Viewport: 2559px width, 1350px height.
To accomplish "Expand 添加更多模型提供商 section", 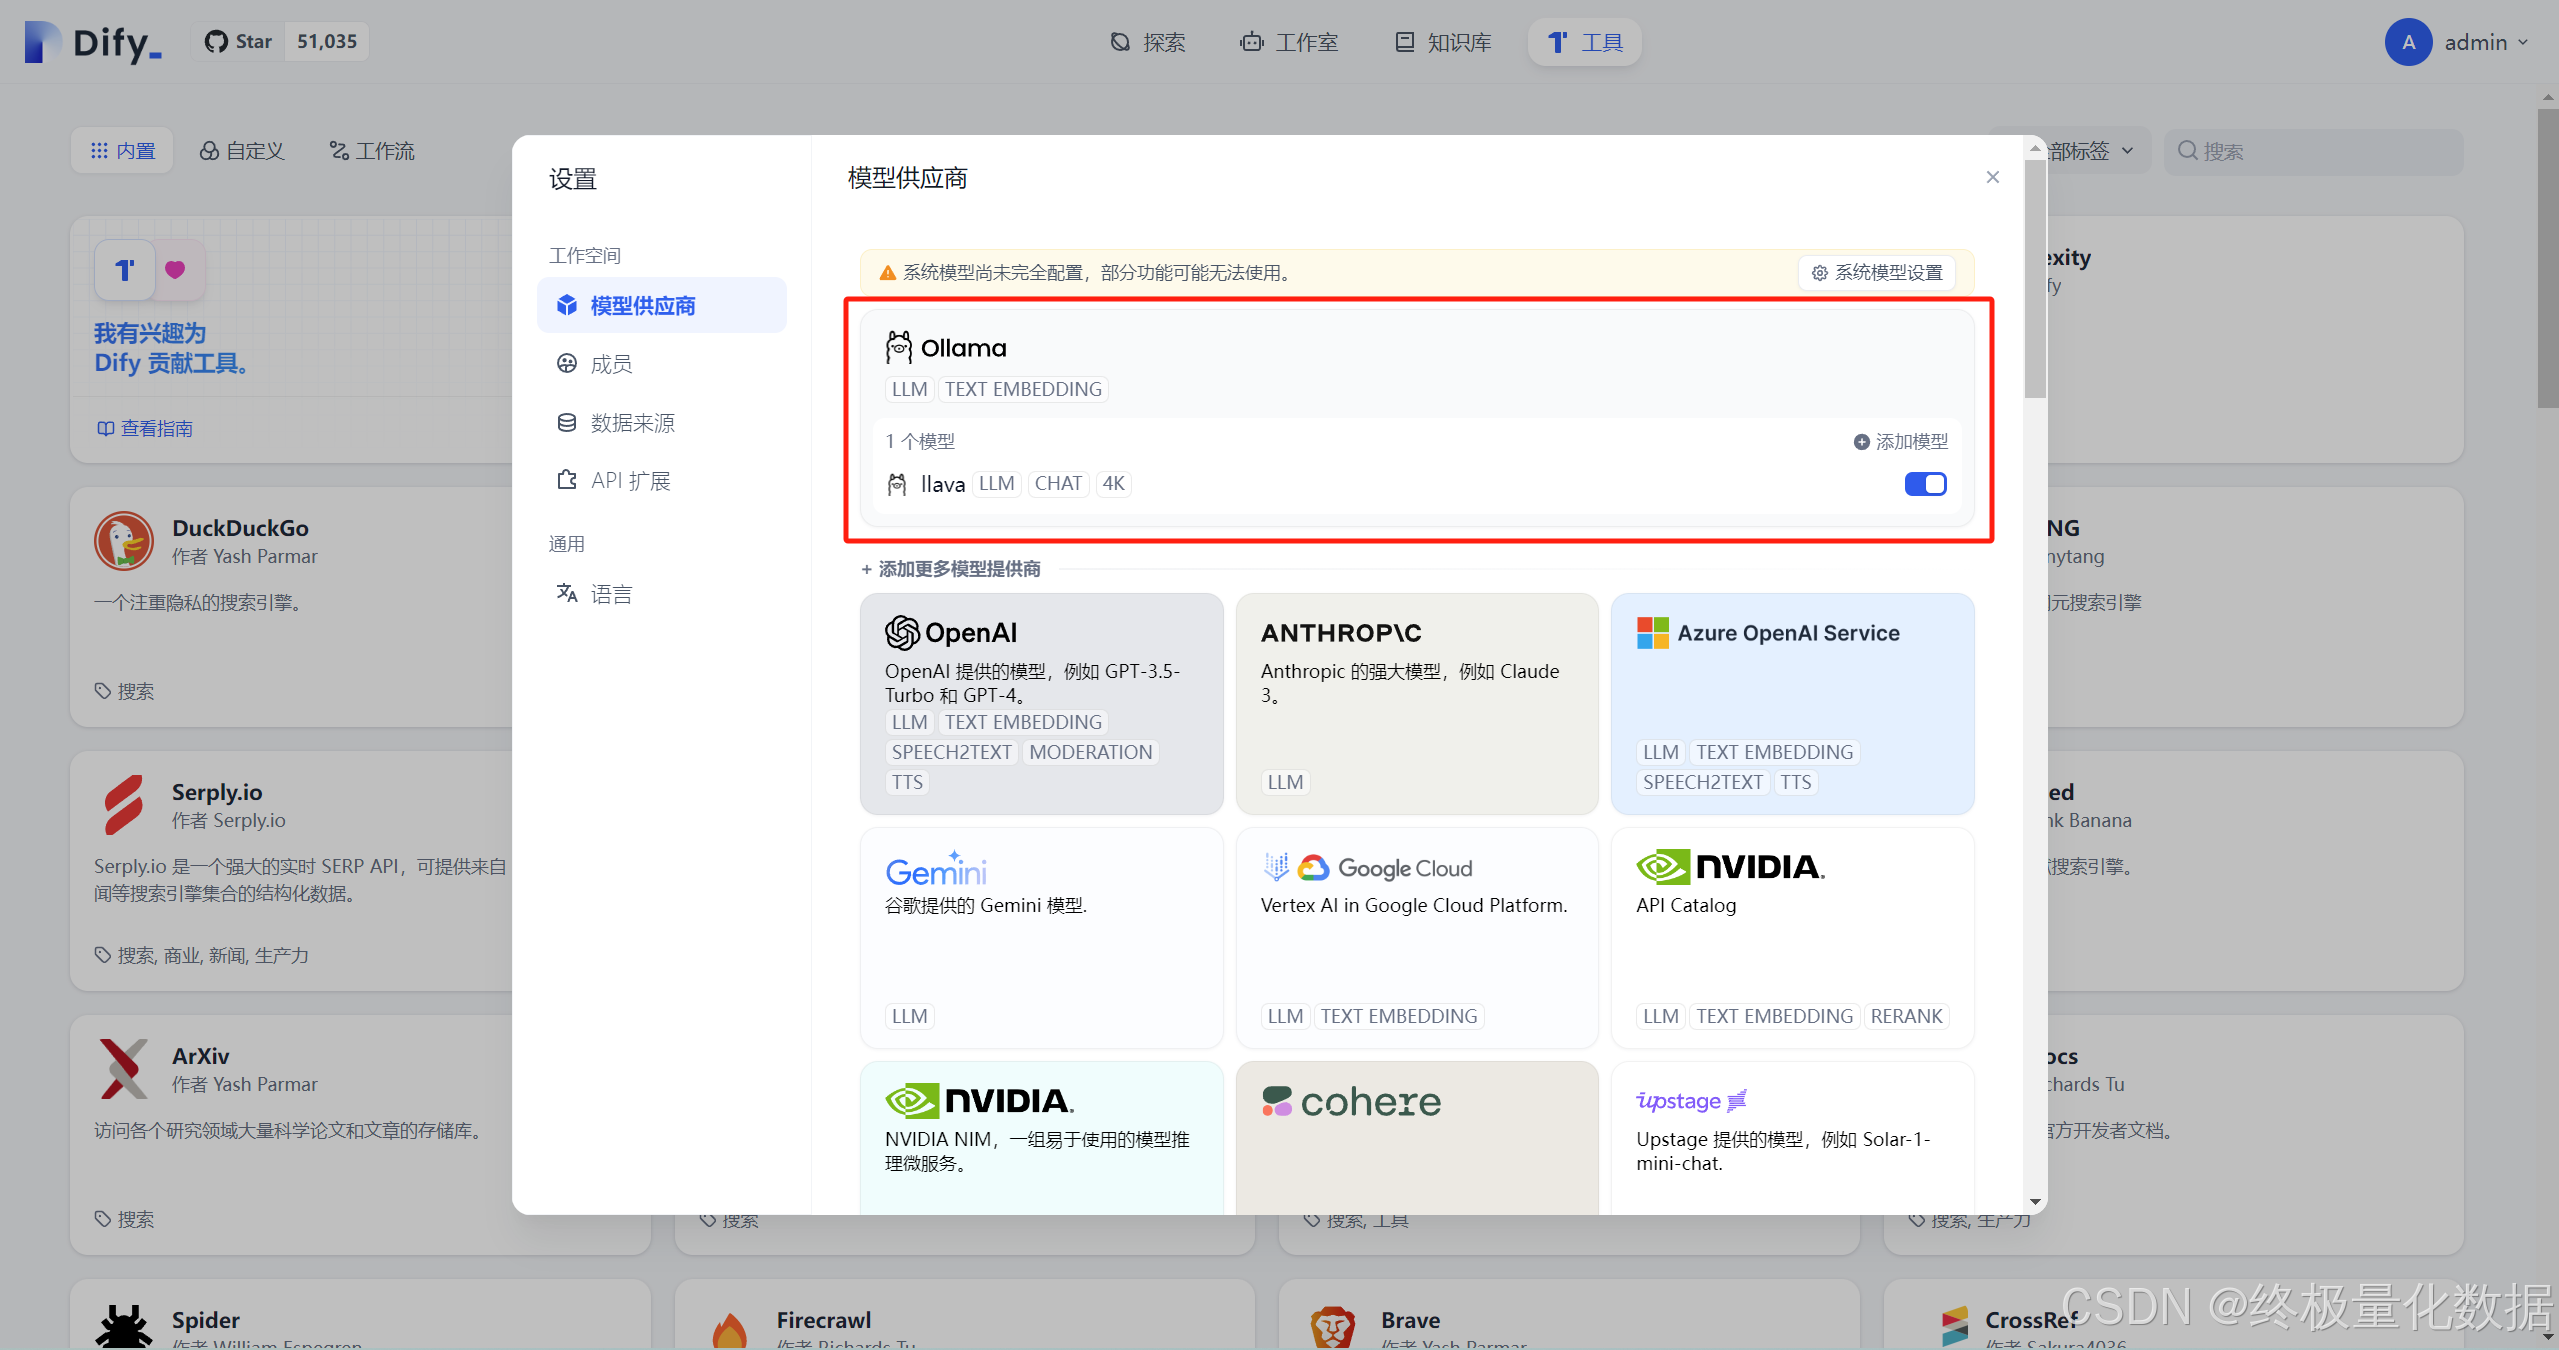I will click(x=950, y=568).
